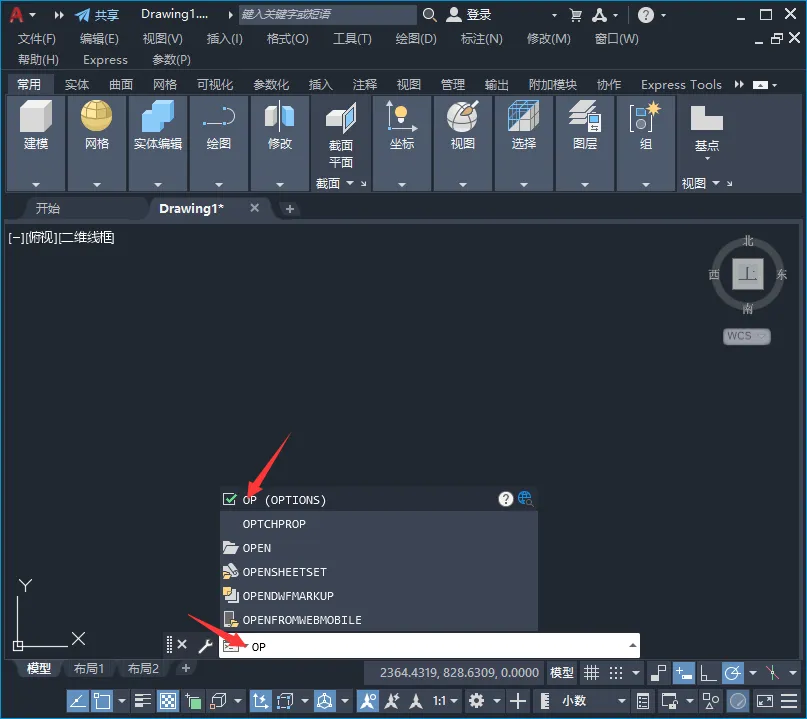
Task: Click the 登录 sign-in button
Action: coord(469,15)
